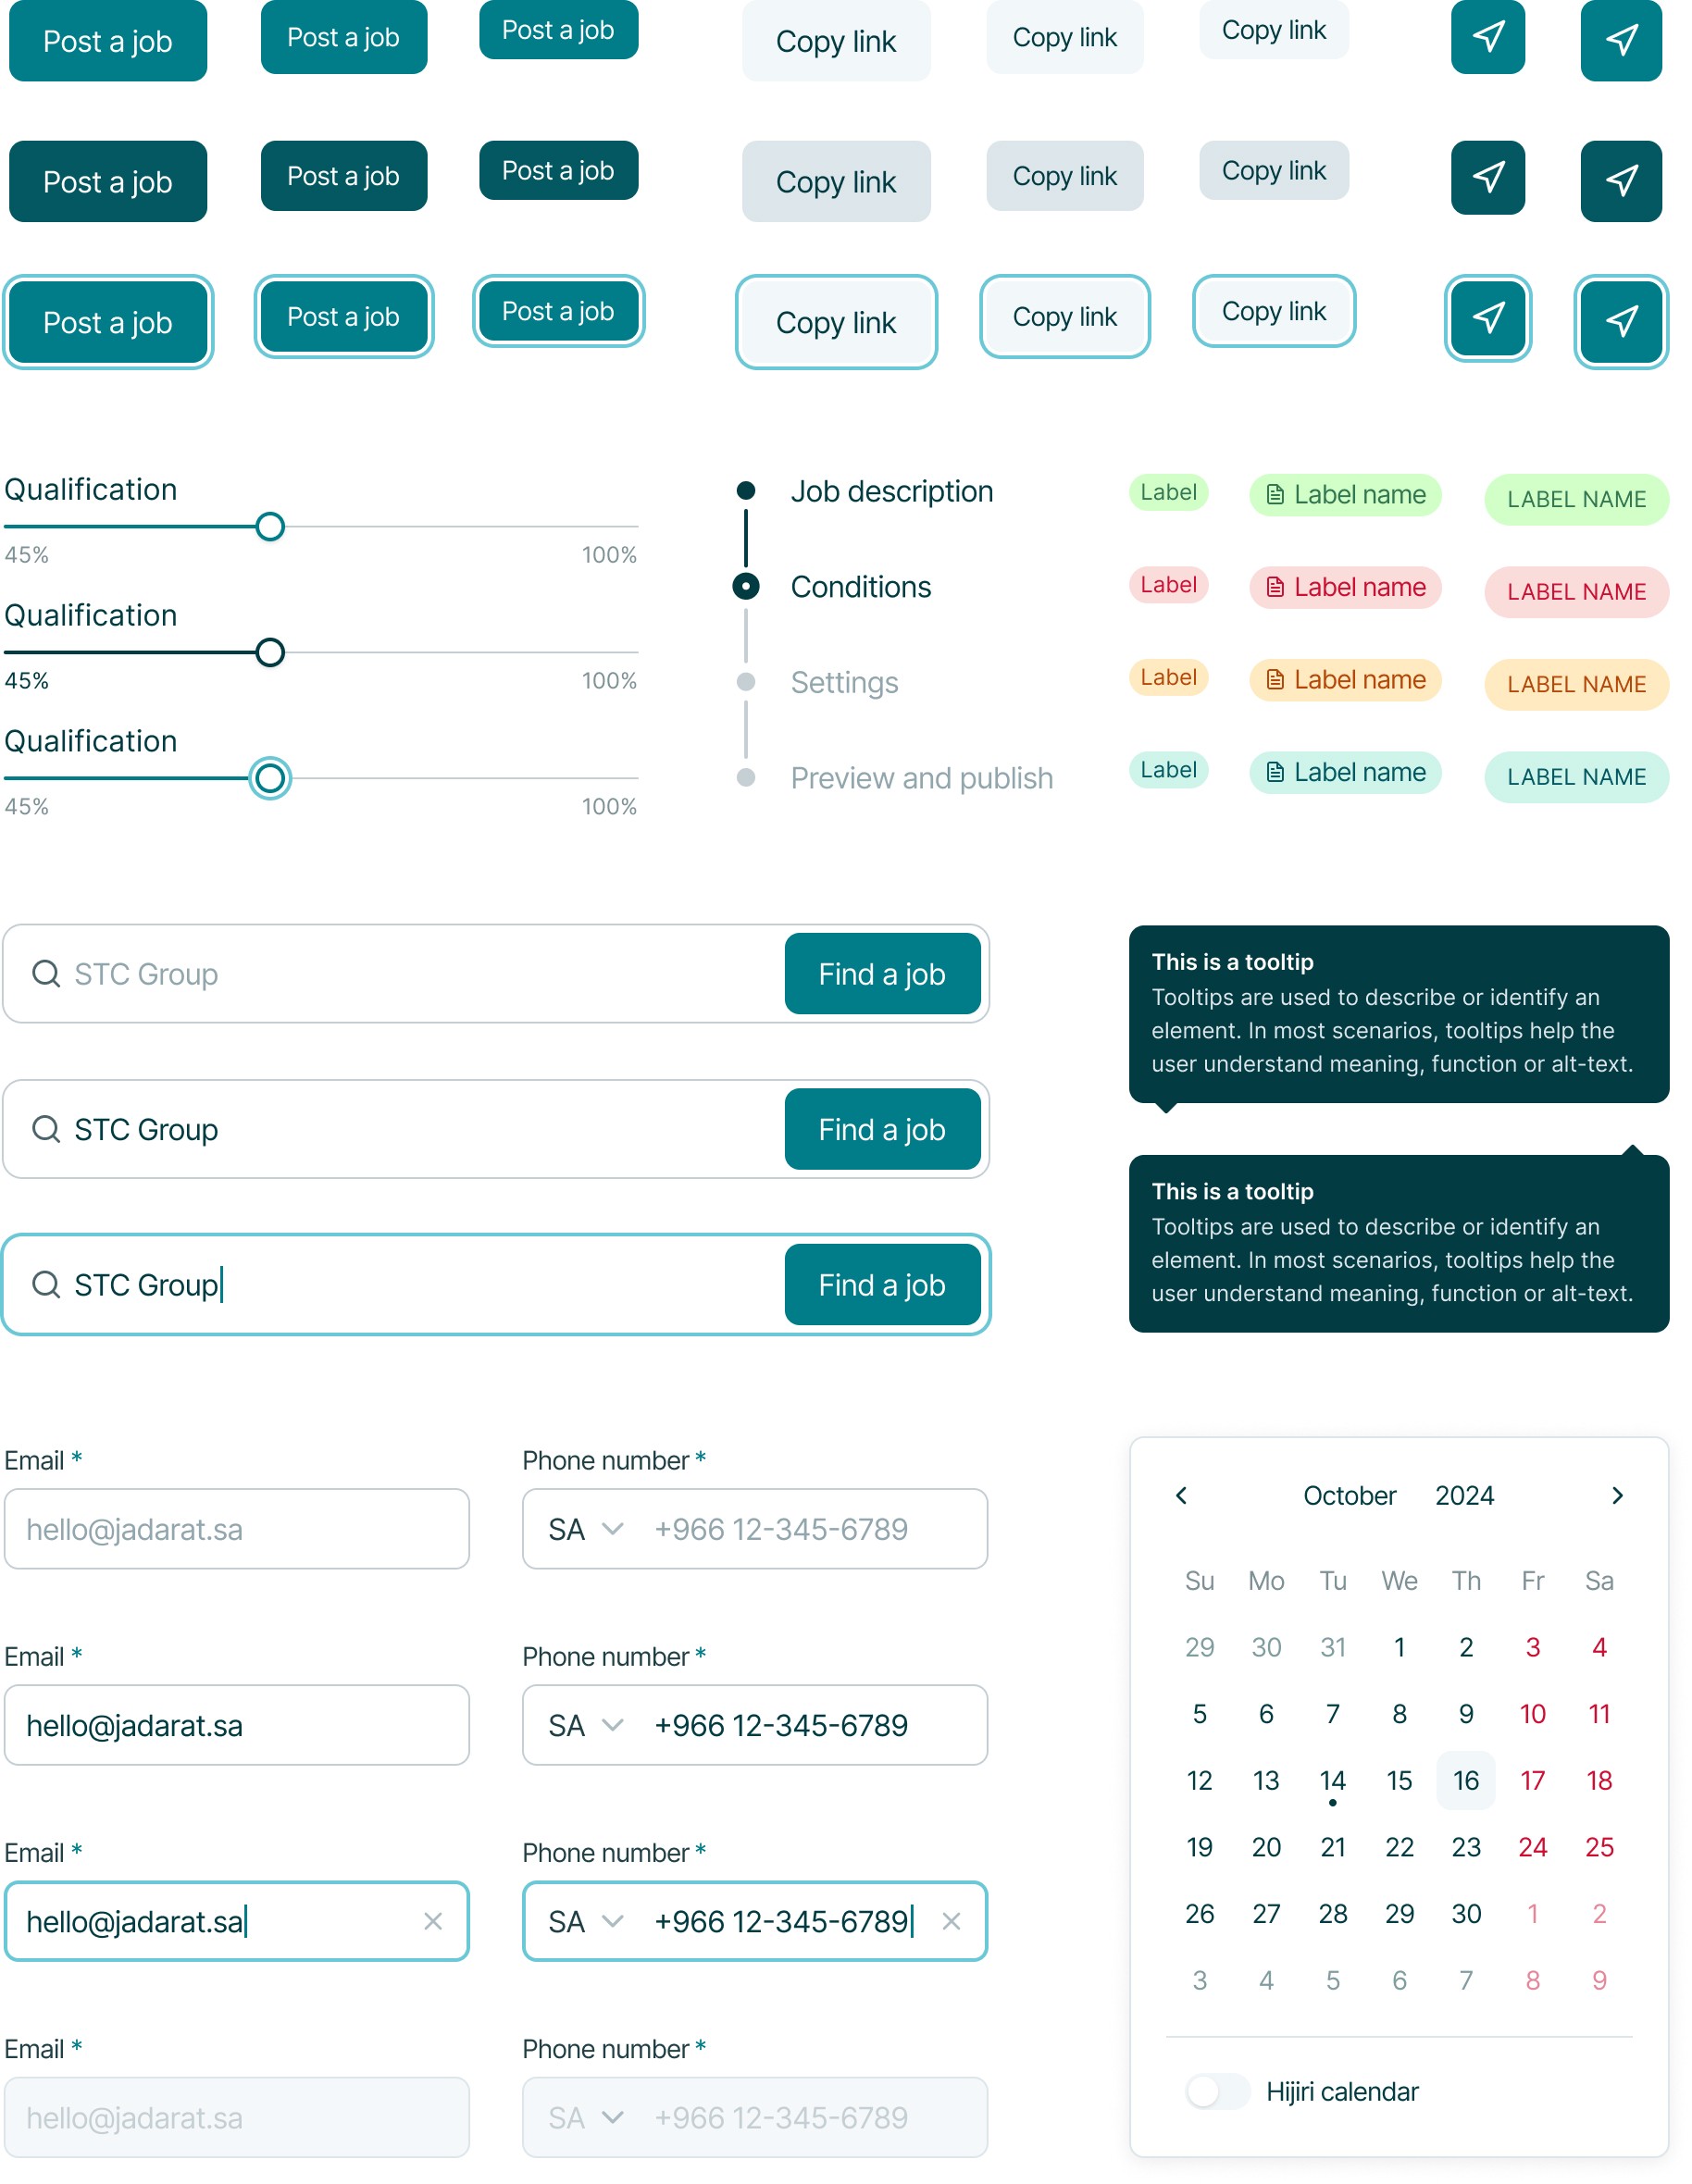Pick date 28 in the calendar
The height and width of the screenshot is (2184, 1692).
tap(1332, 1913)
